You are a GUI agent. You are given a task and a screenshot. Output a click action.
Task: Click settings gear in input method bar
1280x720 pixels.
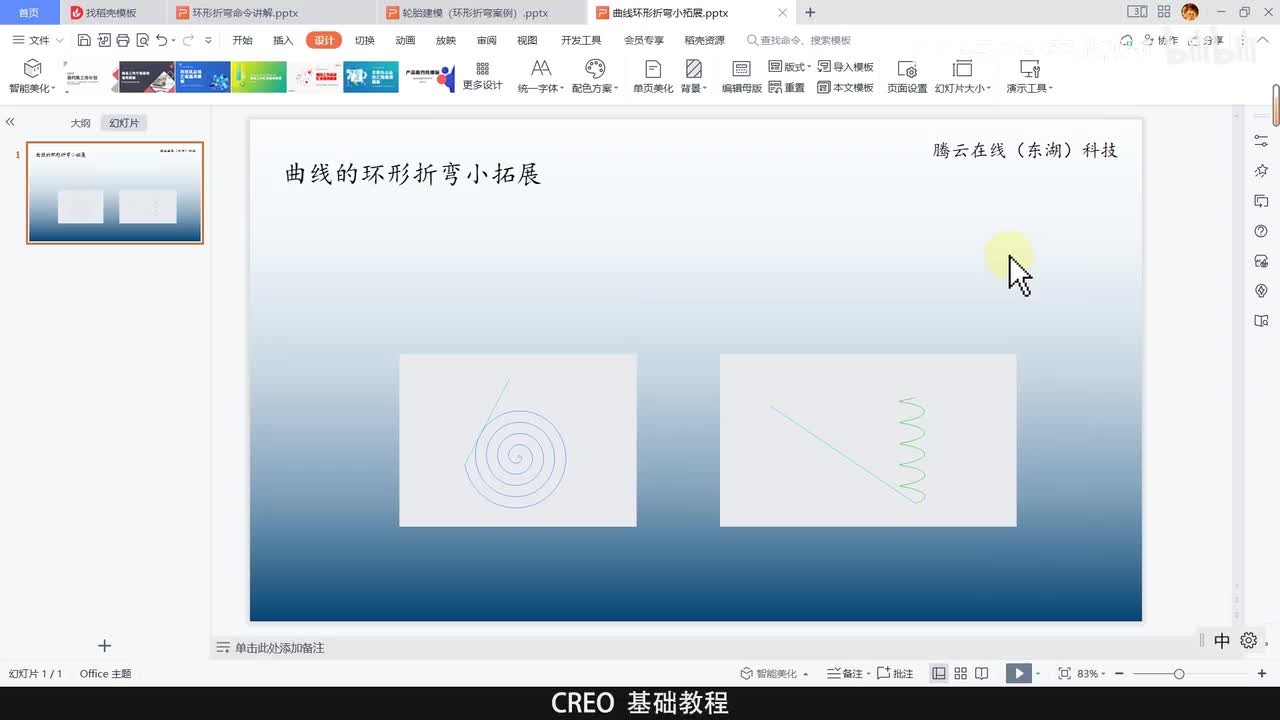tap(1249, 641)
